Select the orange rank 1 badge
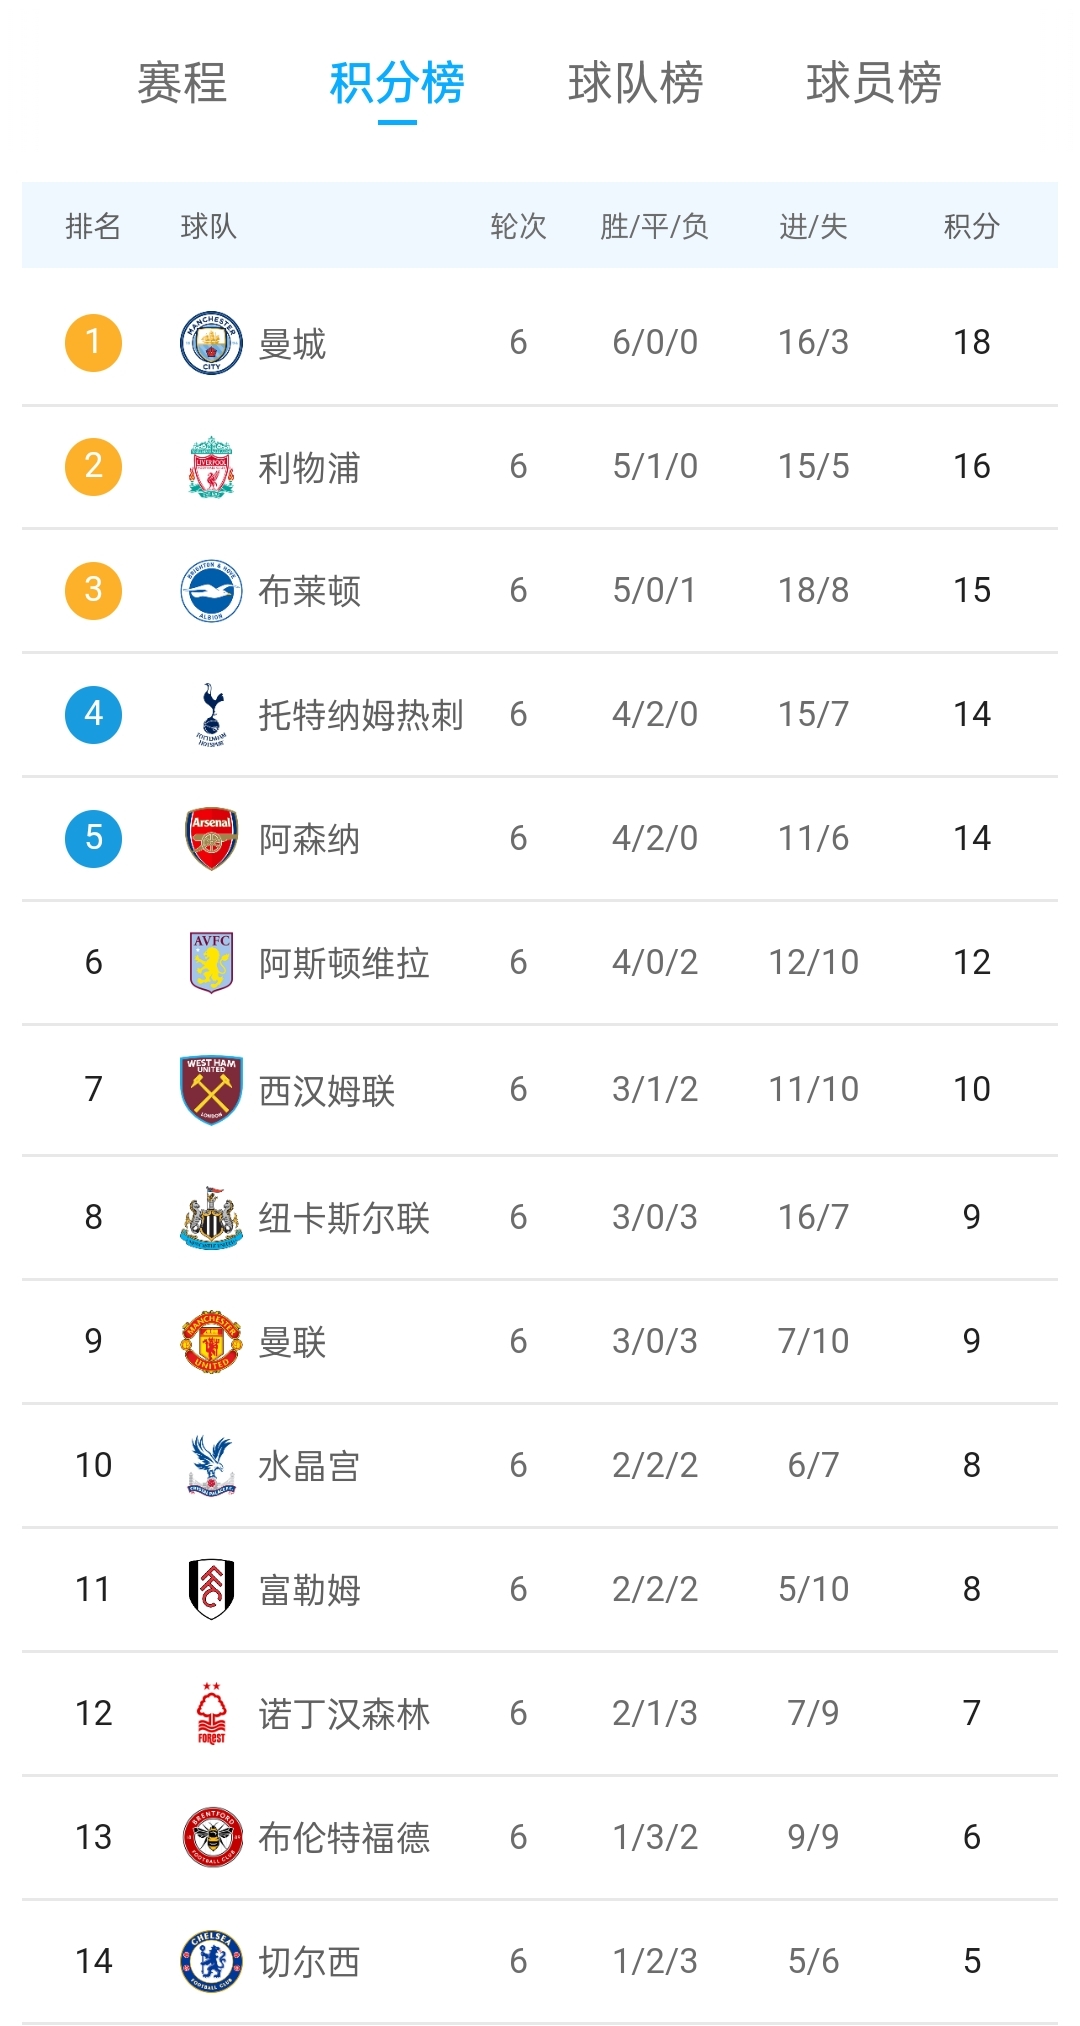Image resolution: width=1080 pixels, height=2026 pixels. pyautogui.click(x=93, y=343)
